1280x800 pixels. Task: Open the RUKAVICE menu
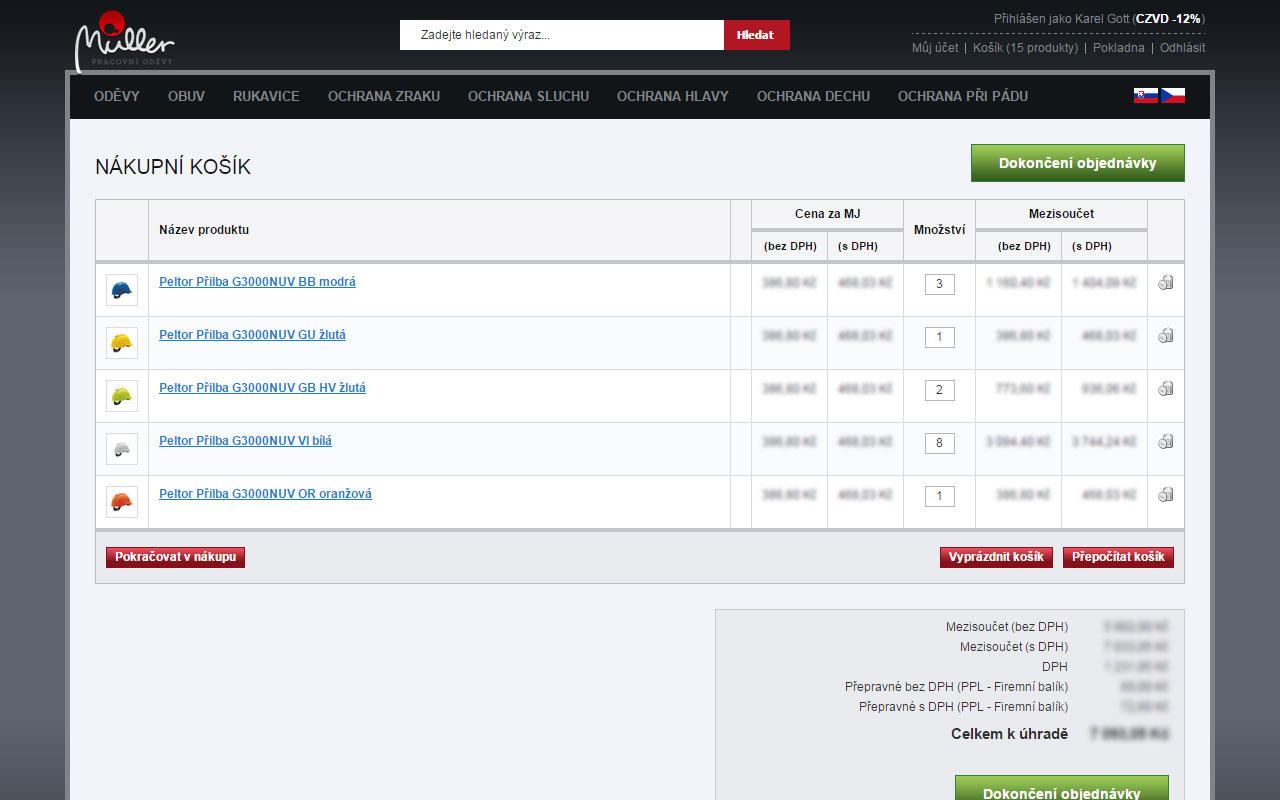[x=266, y=97]
